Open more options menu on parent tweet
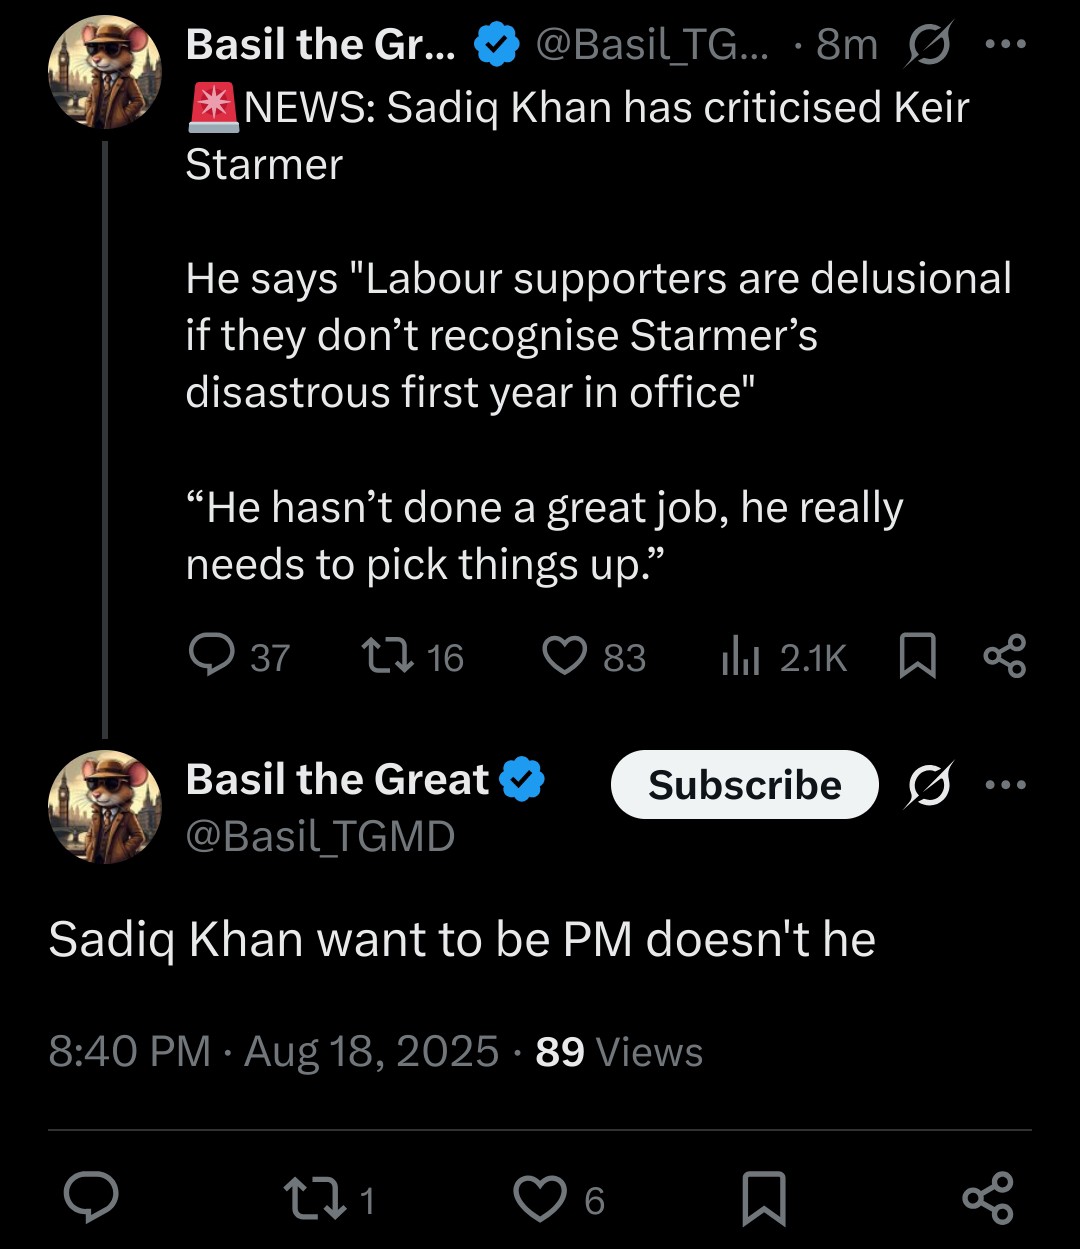The width and height of the screenshot is (1080, 1249). 1006,45
